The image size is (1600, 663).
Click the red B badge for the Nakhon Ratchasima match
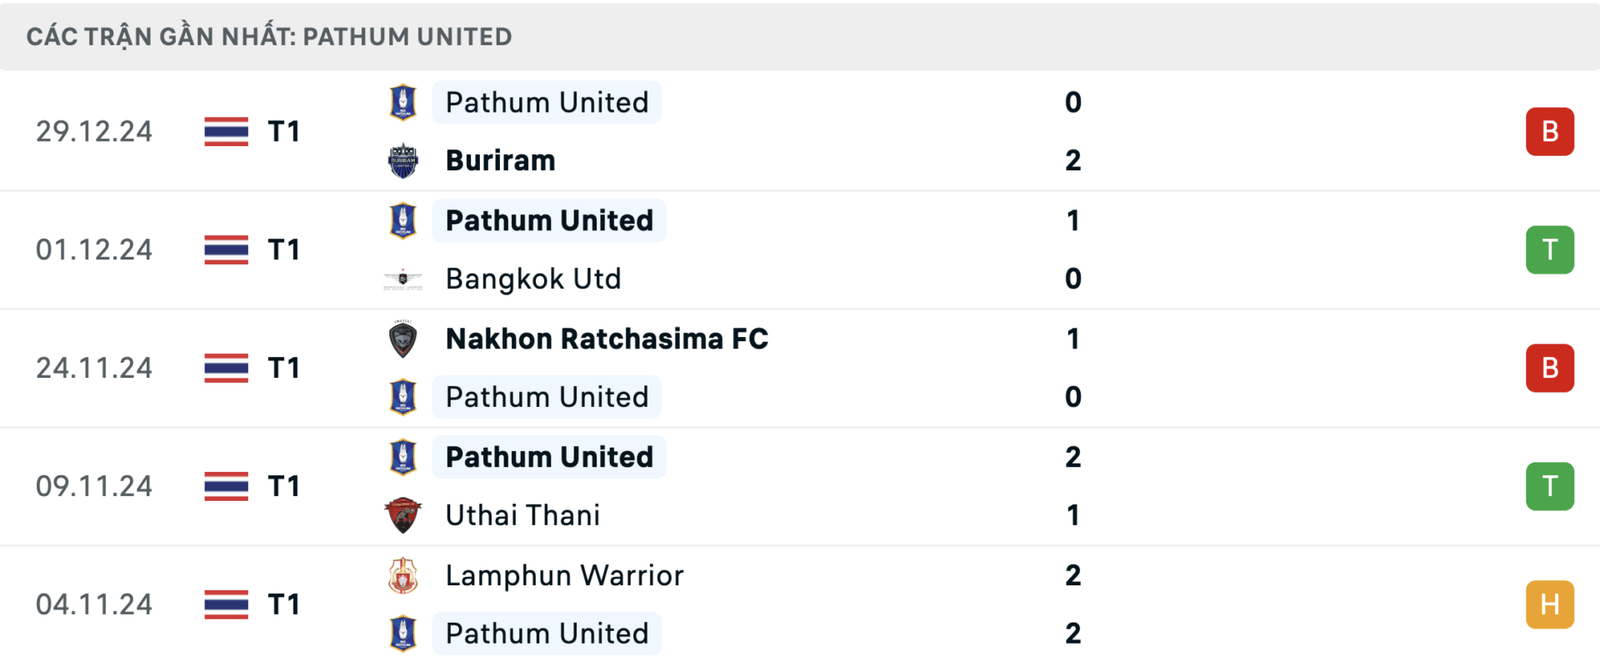click(x=1550, y=368)
